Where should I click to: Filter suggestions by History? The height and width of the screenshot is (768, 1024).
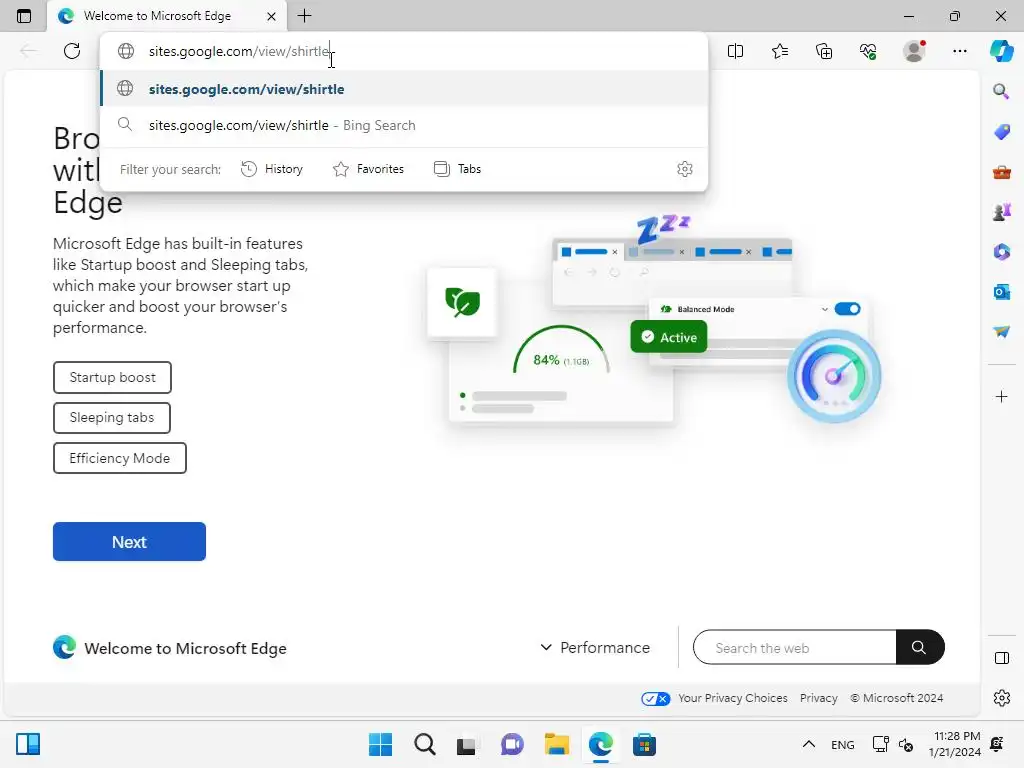click(x=272, y=169)
